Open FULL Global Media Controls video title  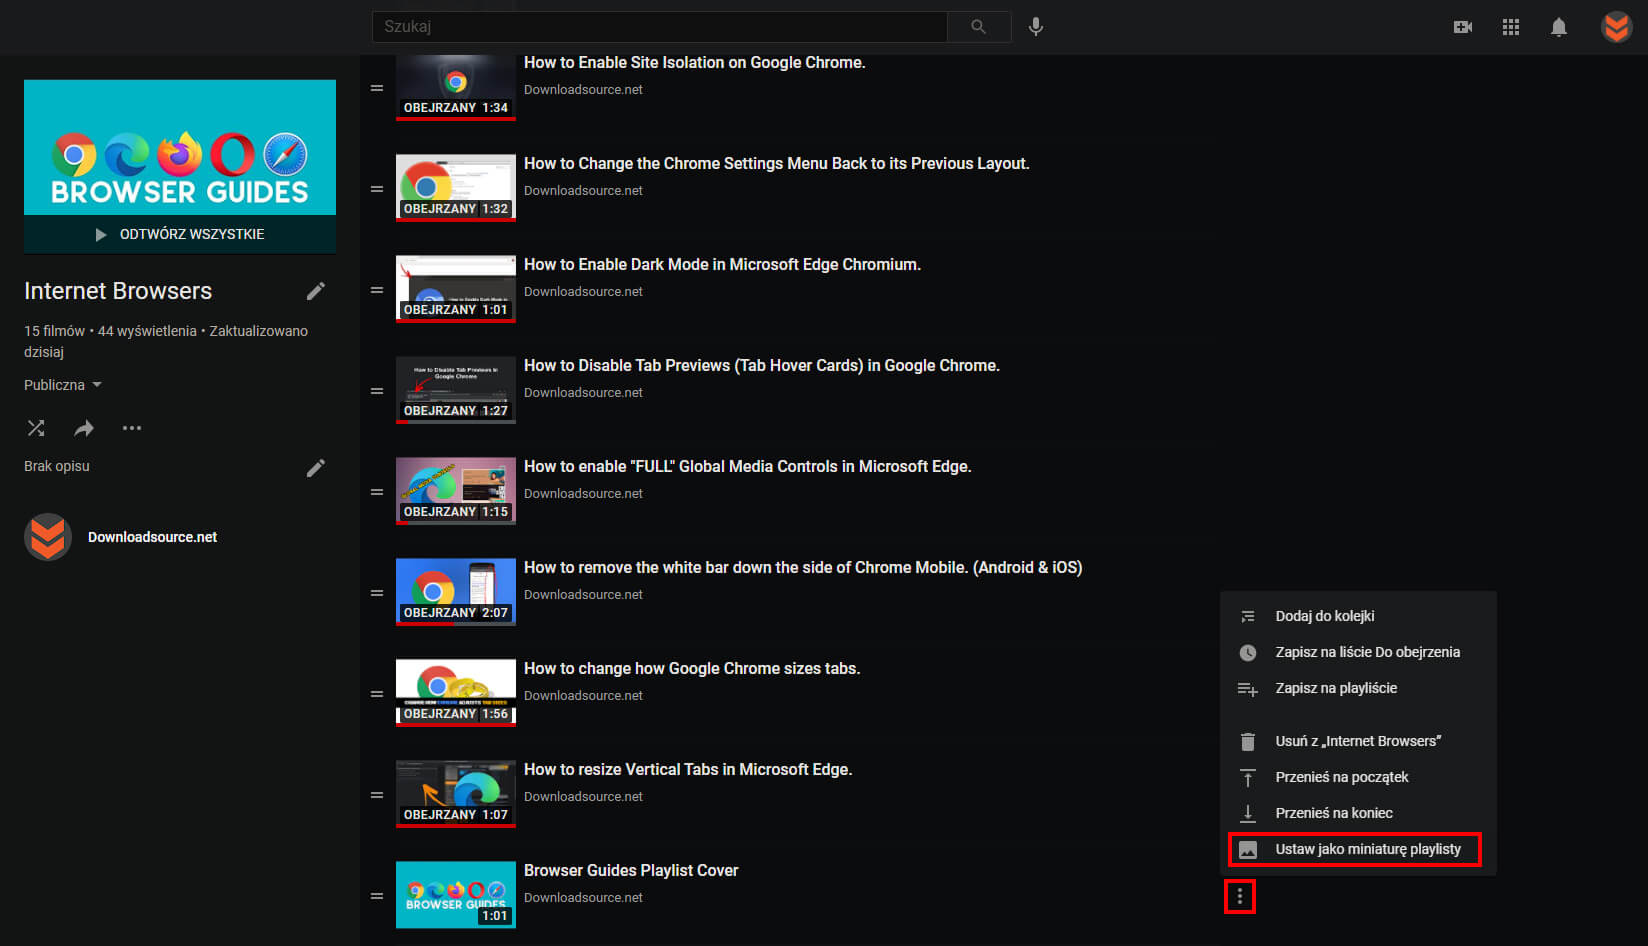[747, 466]
